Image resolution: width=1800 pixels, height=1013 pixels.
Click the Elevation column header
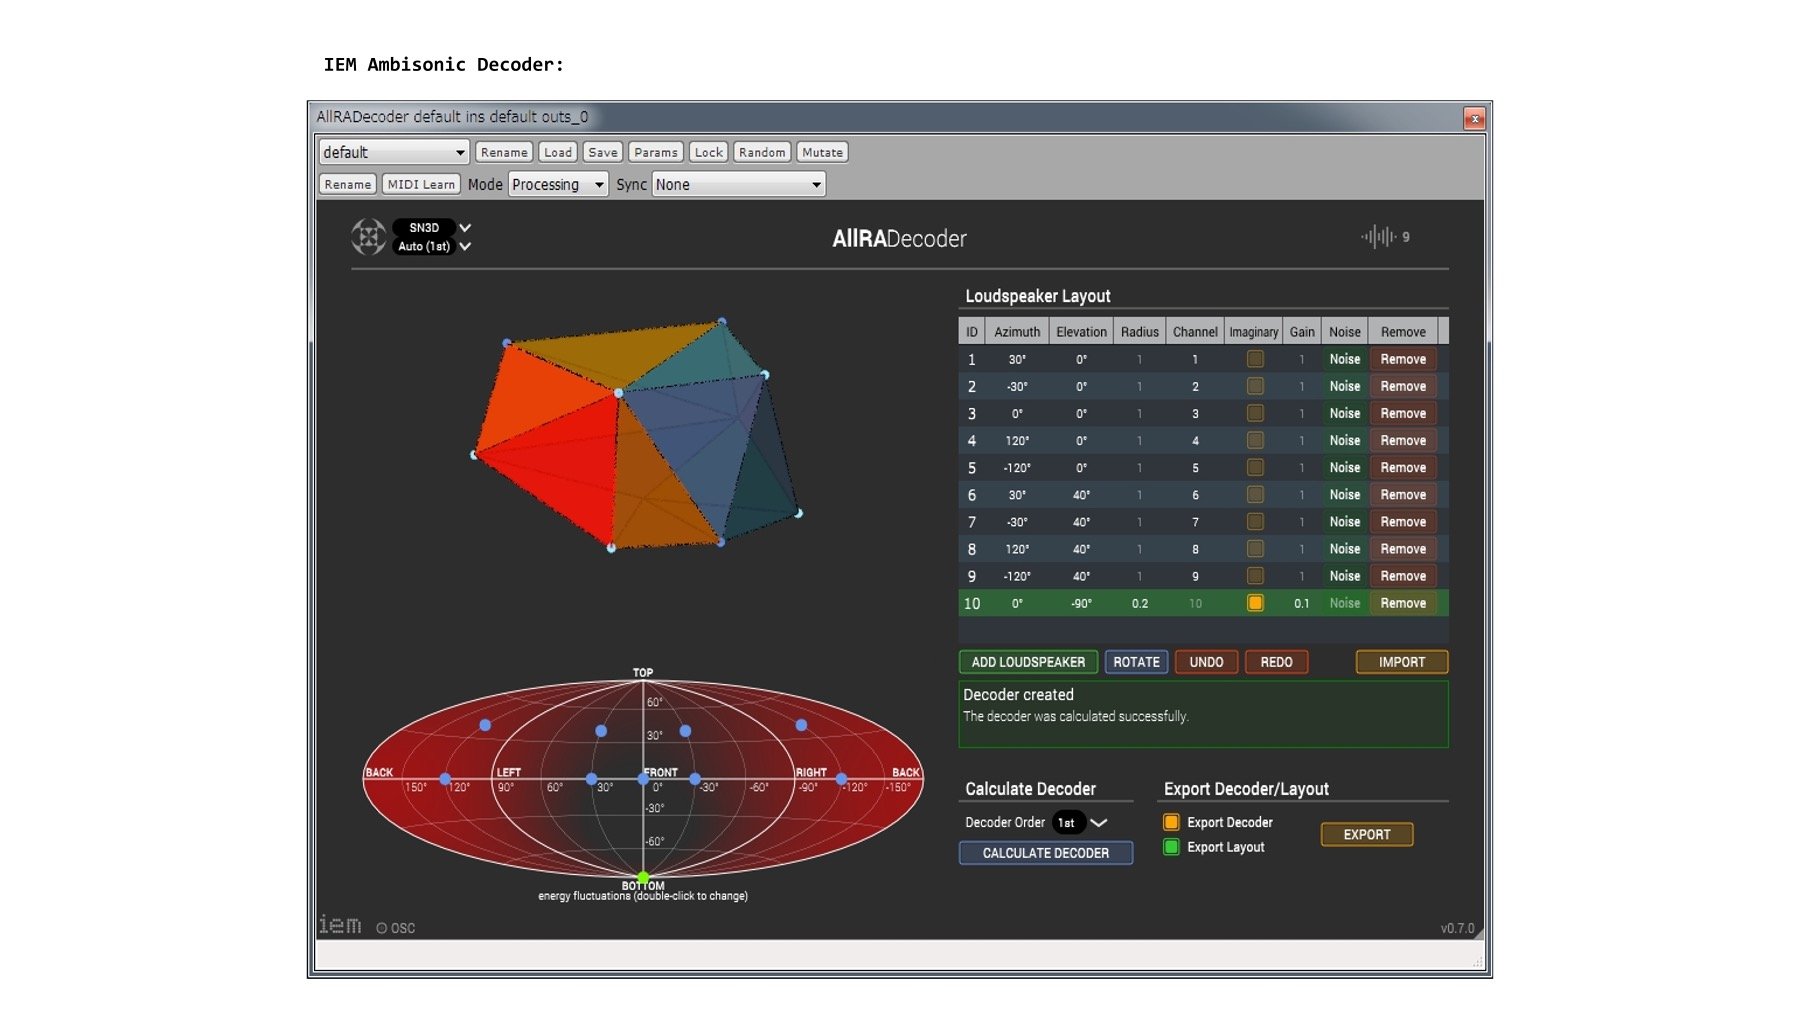coord(1081,332)
